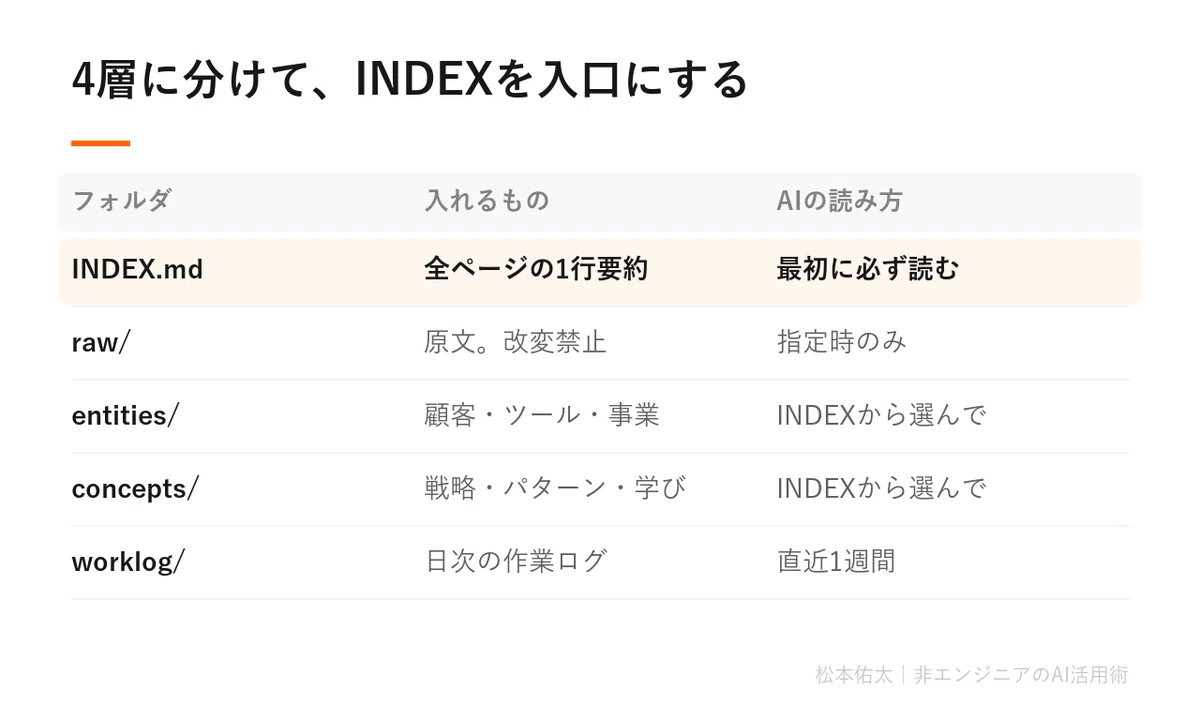The image size is (1200, 705).
Task: Click the 直近1週間 cell
Action: 836,561
